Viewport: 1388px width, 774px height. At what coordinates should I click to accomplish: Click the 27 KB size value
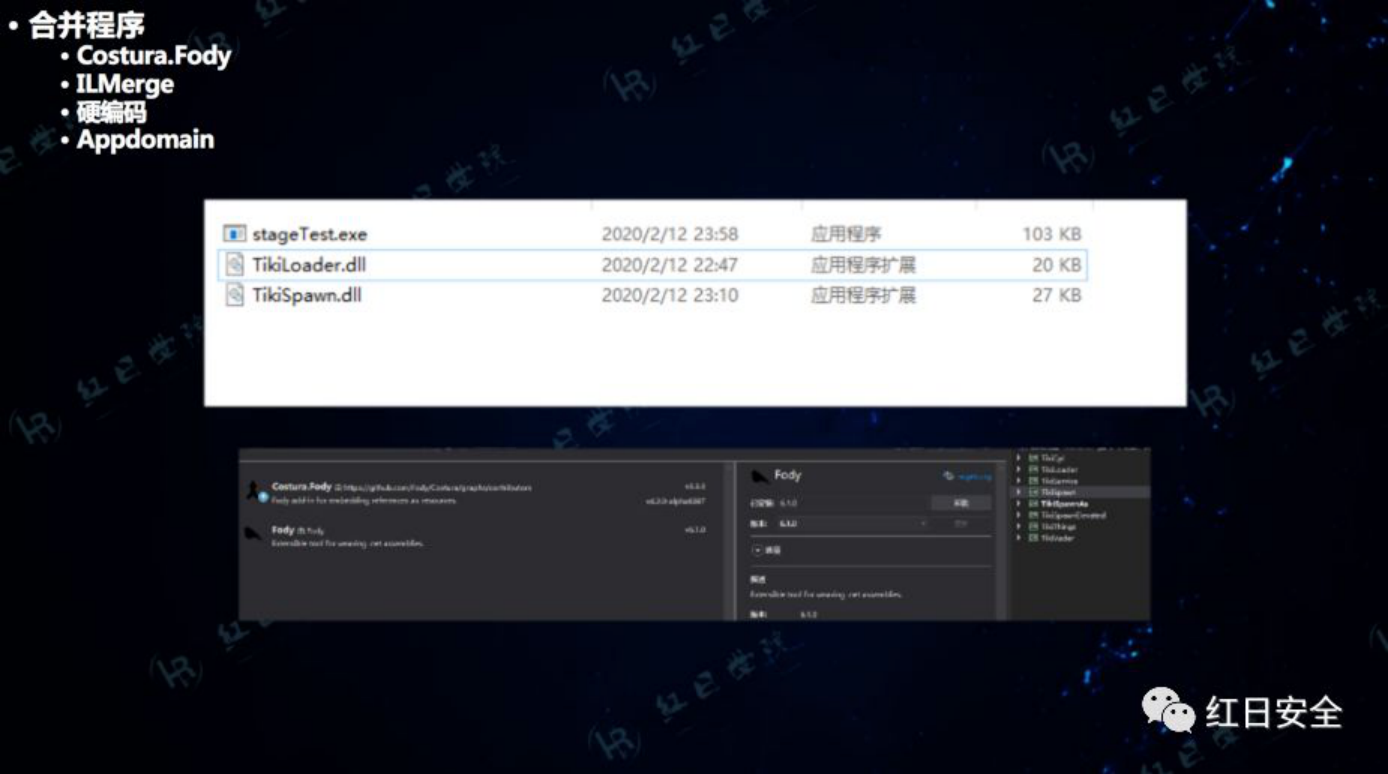pos(1056,295)
